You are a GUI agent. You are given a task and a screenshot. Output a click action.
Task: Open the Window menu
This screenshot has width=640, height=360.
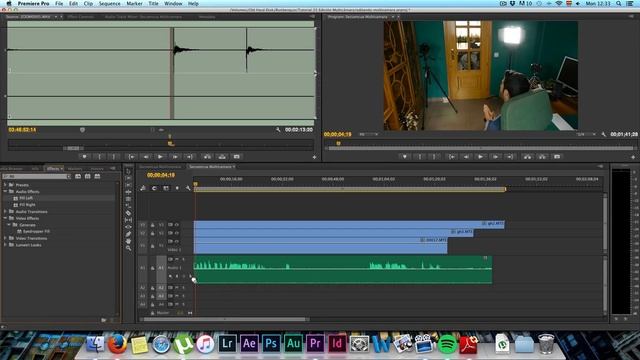[173, 3]
